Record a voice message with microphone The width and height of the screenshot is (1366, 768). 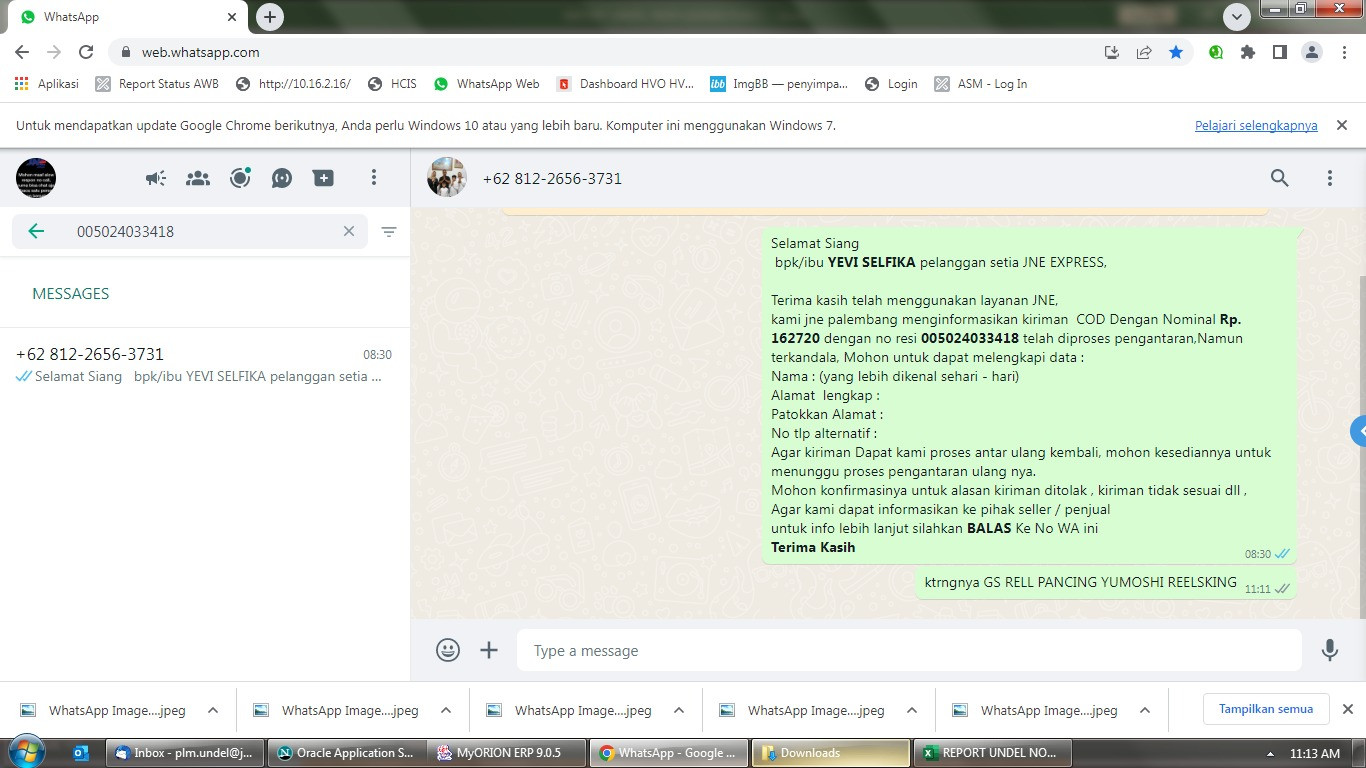pos(1330,650)
